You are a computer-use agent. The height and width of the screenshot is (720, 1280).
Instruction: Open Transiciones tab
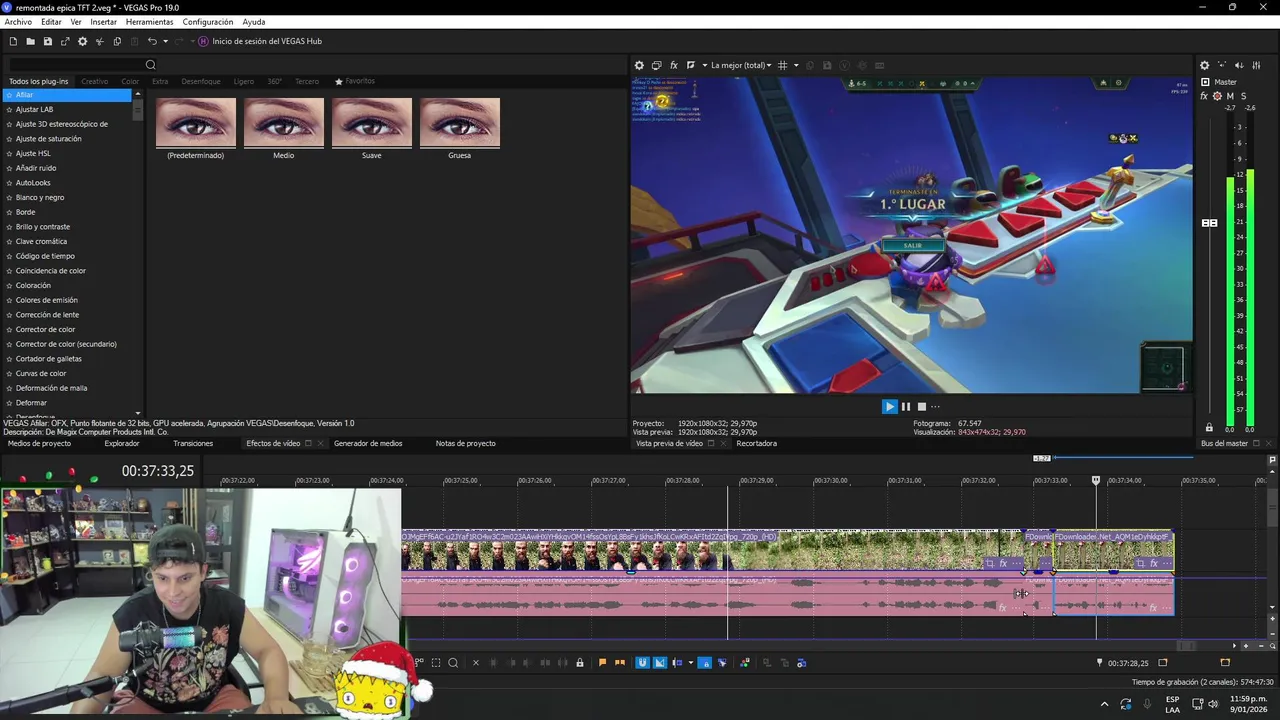coord(193,443)
